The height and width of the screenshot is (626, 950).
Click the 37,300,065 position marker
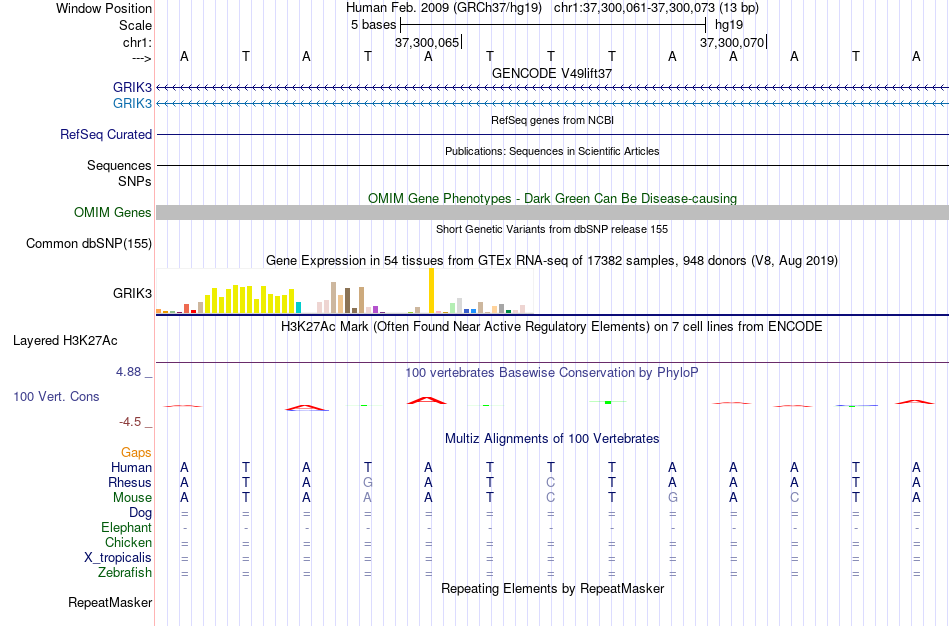point(427,42)
